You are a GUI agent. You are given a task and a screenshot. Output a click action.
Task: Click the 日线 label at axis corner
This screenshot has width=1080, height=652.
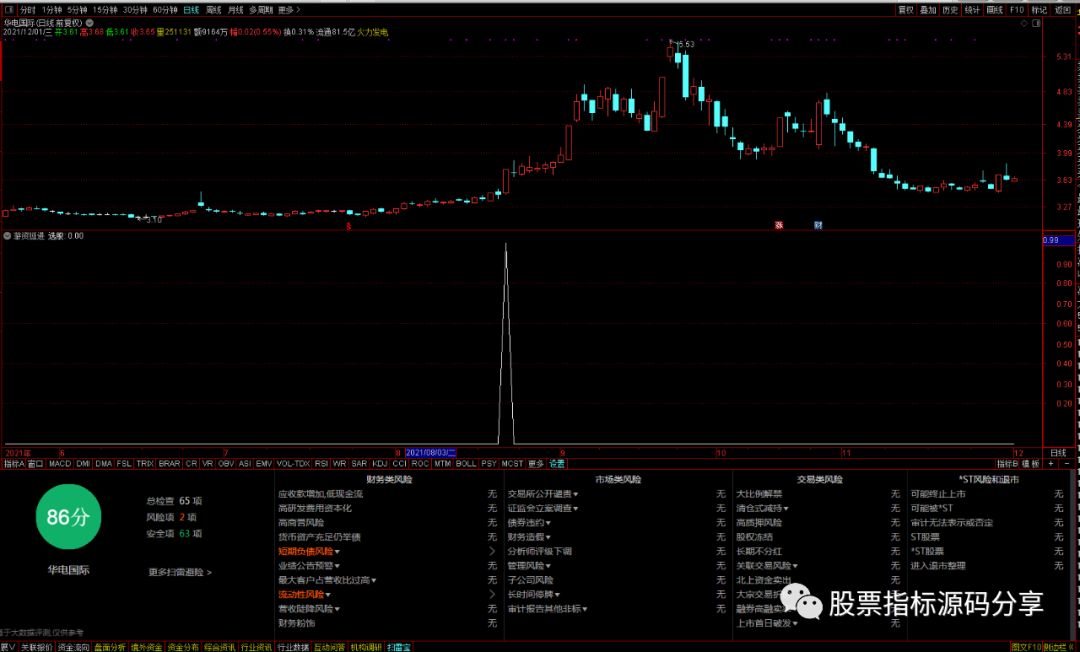[1058, 453]
